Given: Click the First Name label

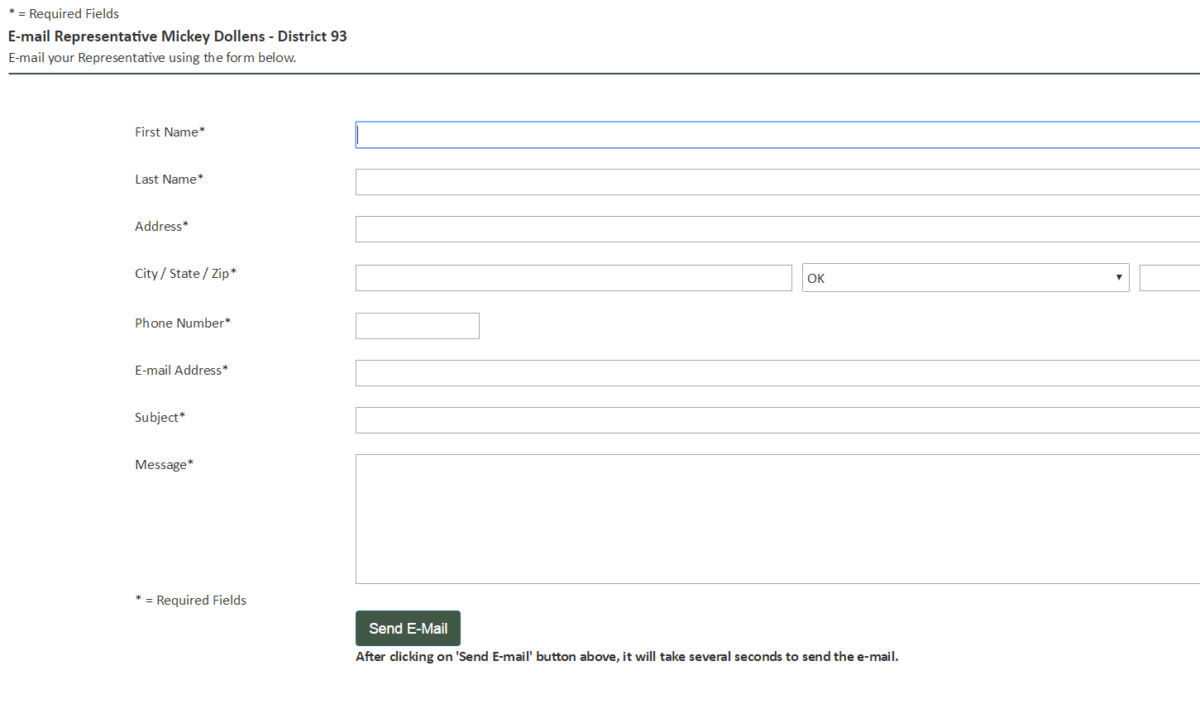Looking at the screenshot, I should tap(169, 132).
